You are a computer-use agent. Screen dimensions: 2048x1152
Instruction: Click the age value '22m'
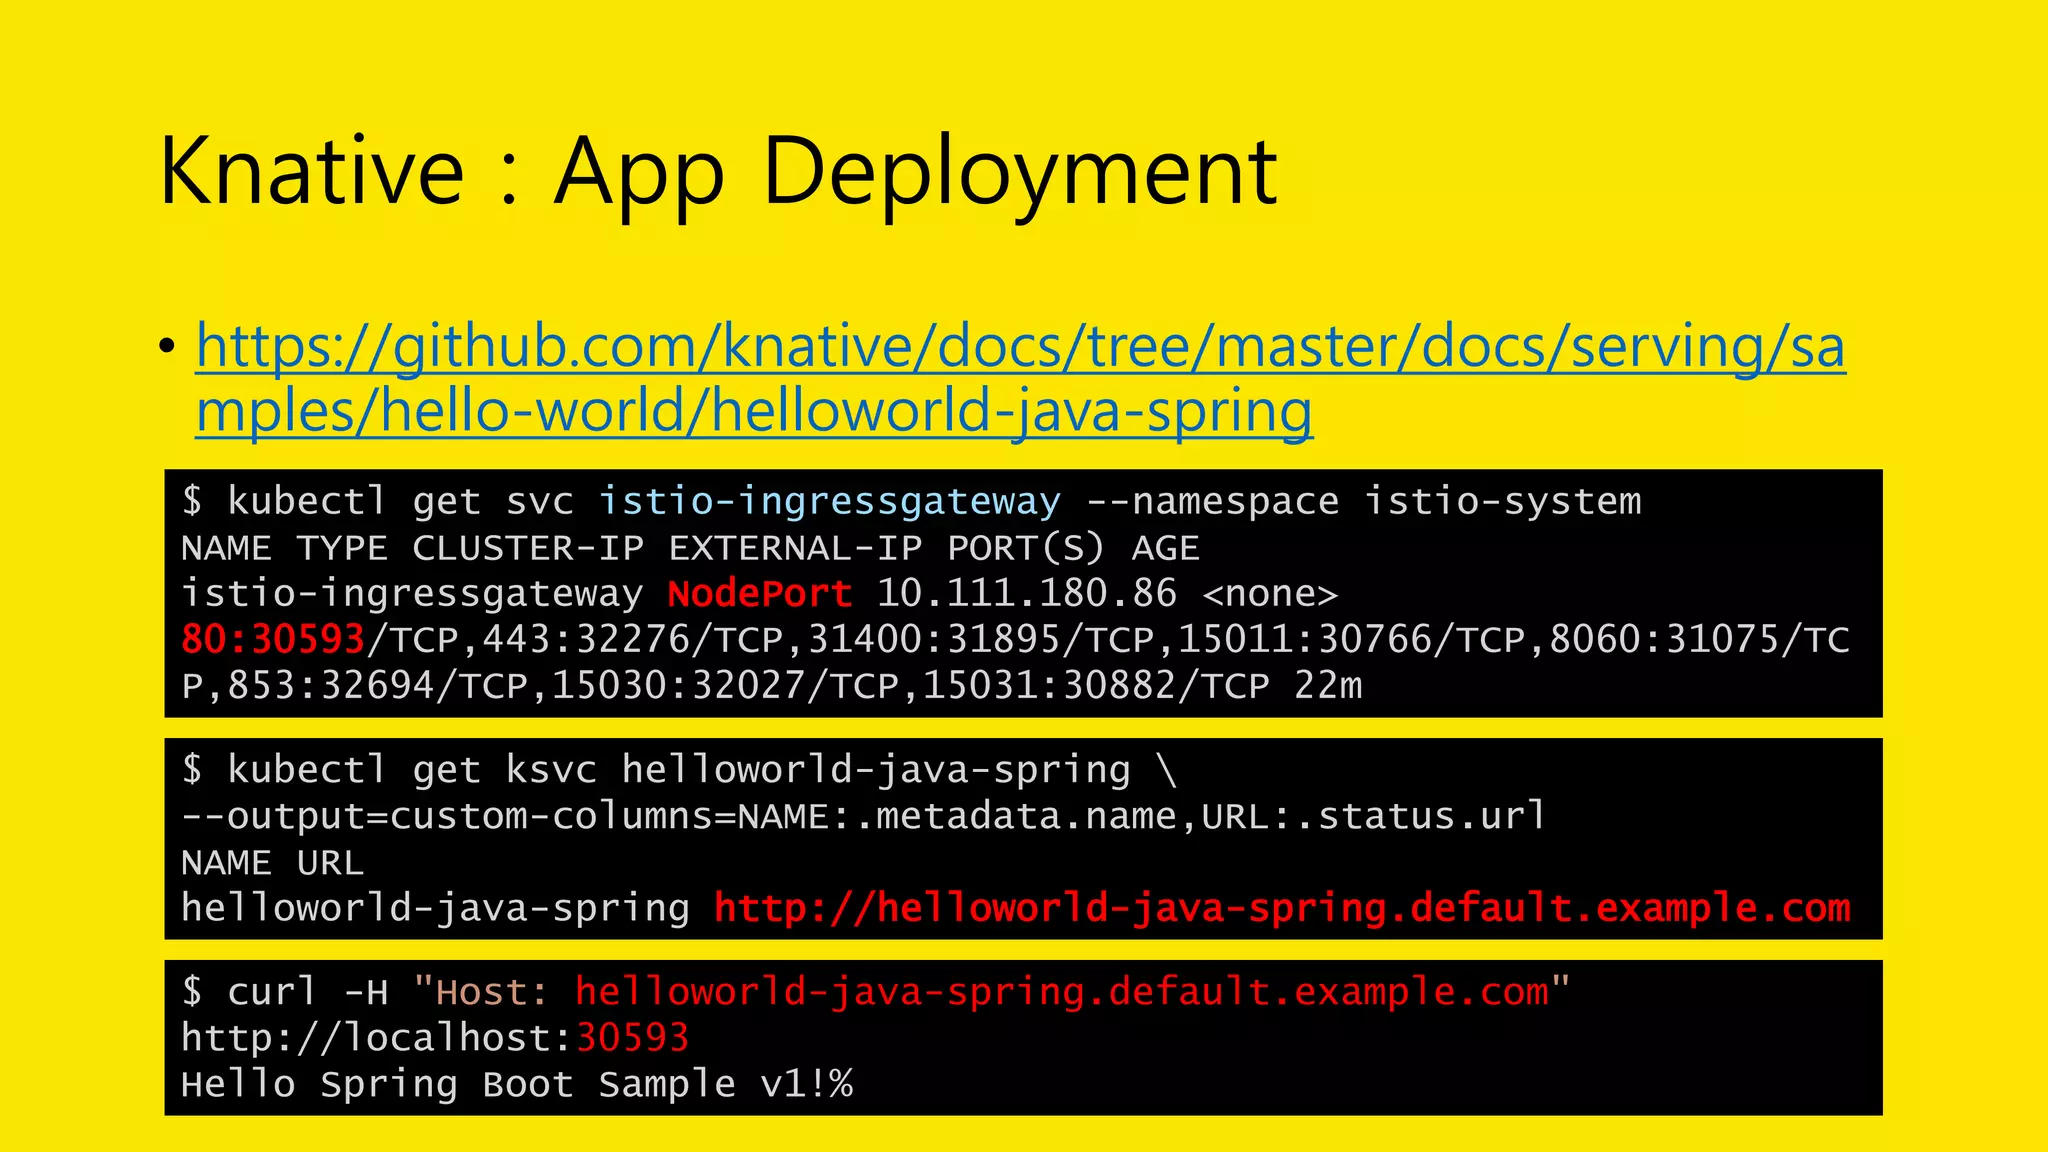[1328, 686]
